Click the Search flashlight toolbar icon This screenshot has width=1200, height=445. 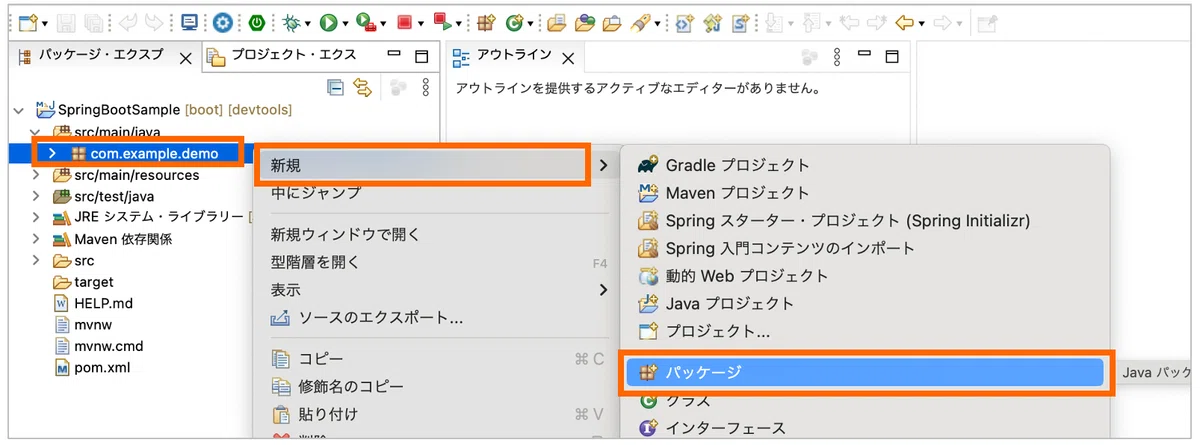coord(642,21)
